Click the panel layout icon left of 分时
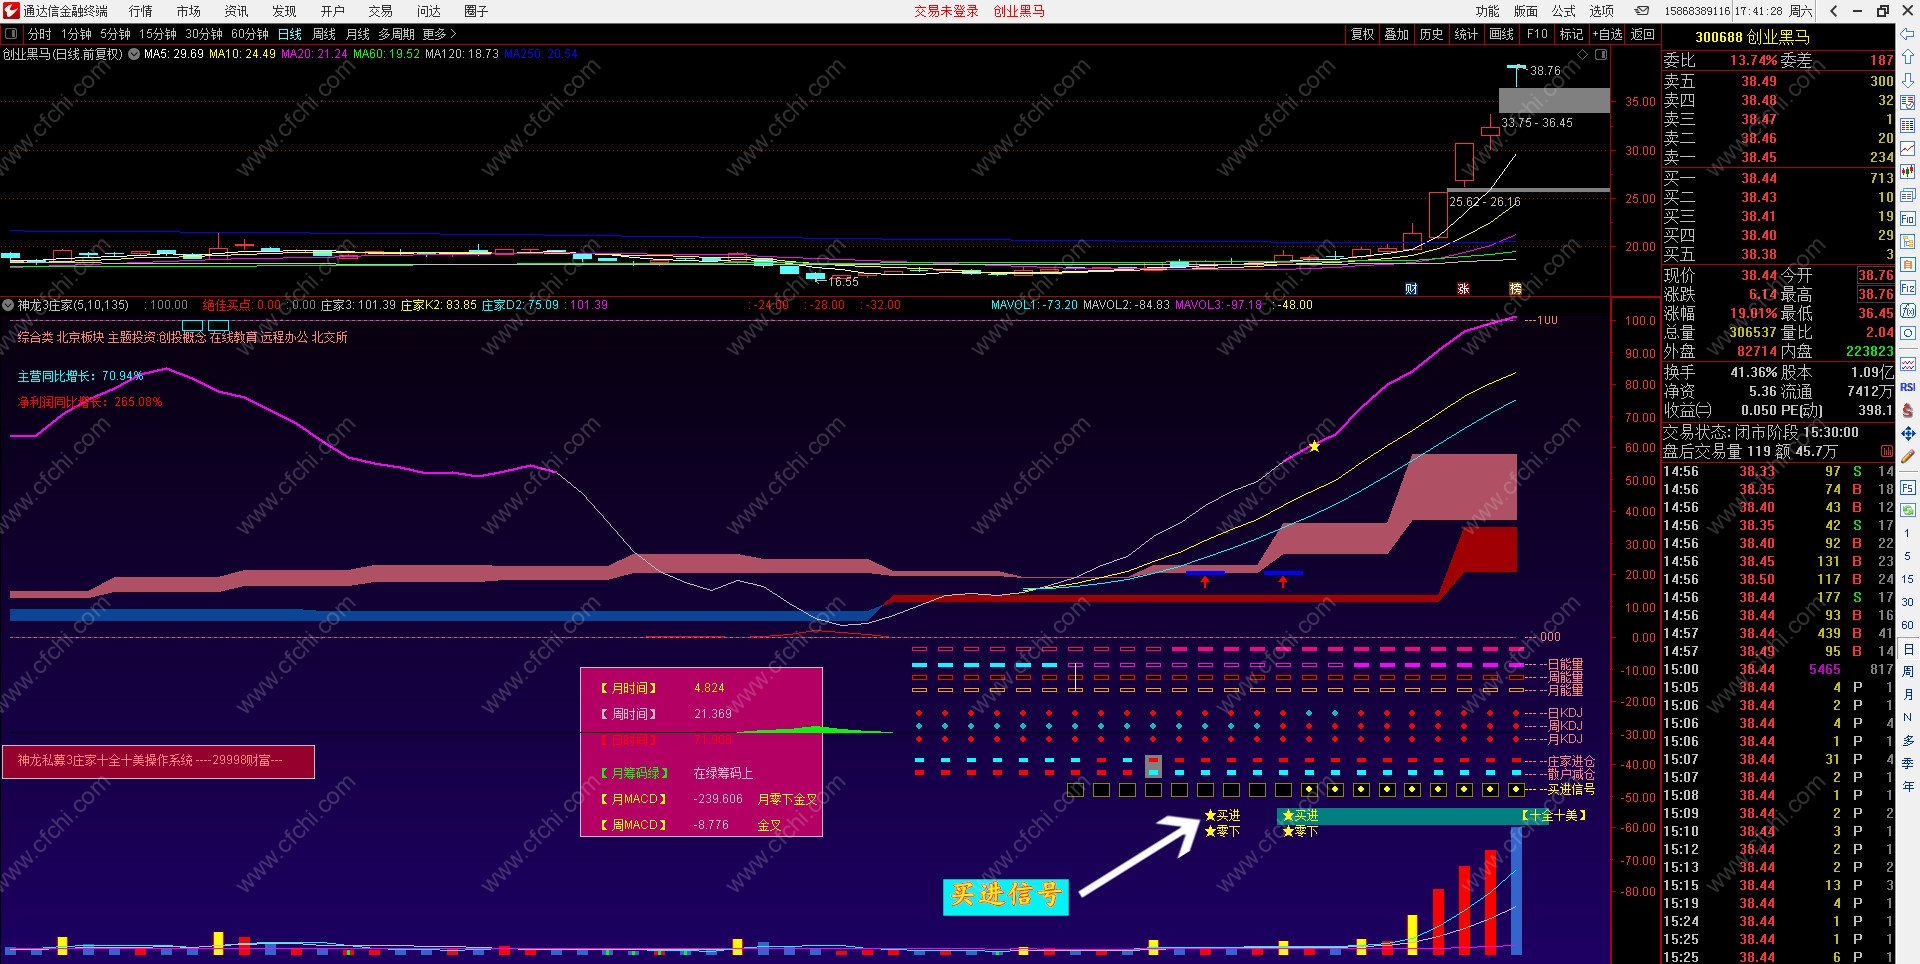This screenshot has width=1920, height=964. [x=11, y=34]
